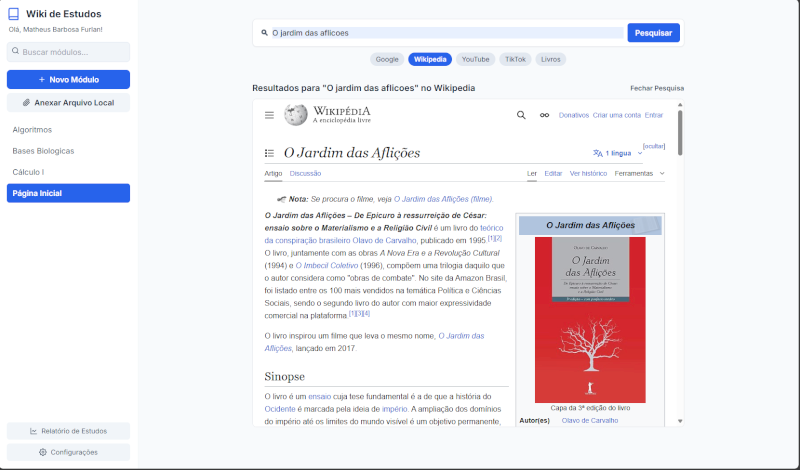Click Fechar Pesquisa to close results

(x=656, y=88)
